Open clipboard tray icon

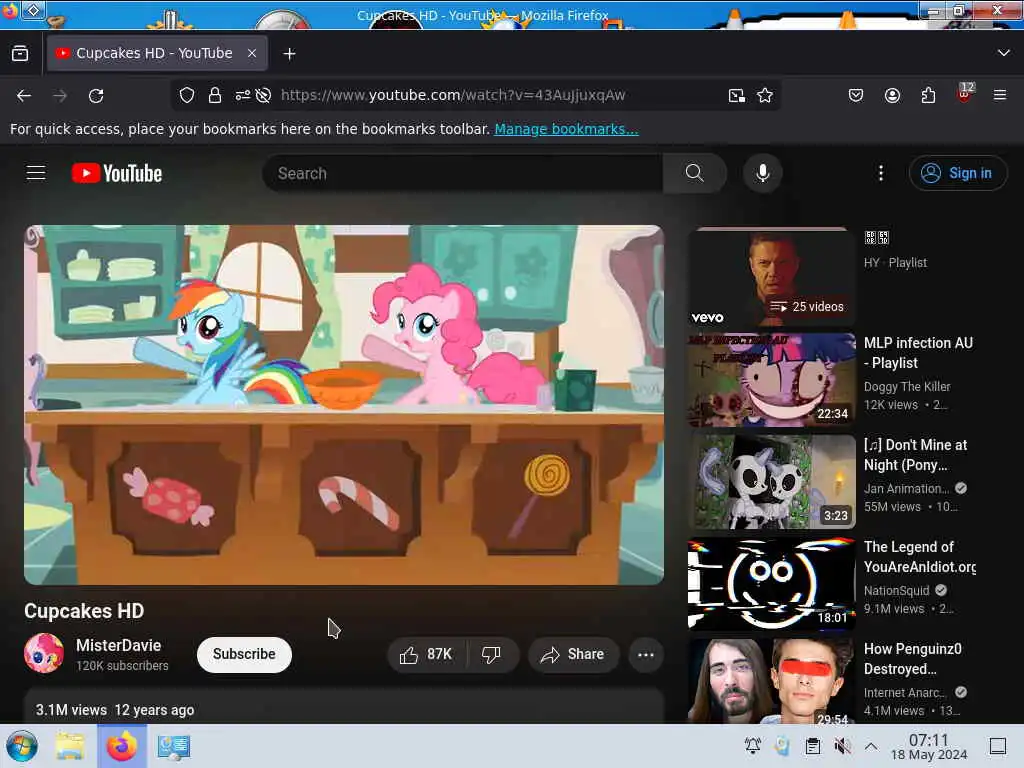pos(813,745)
